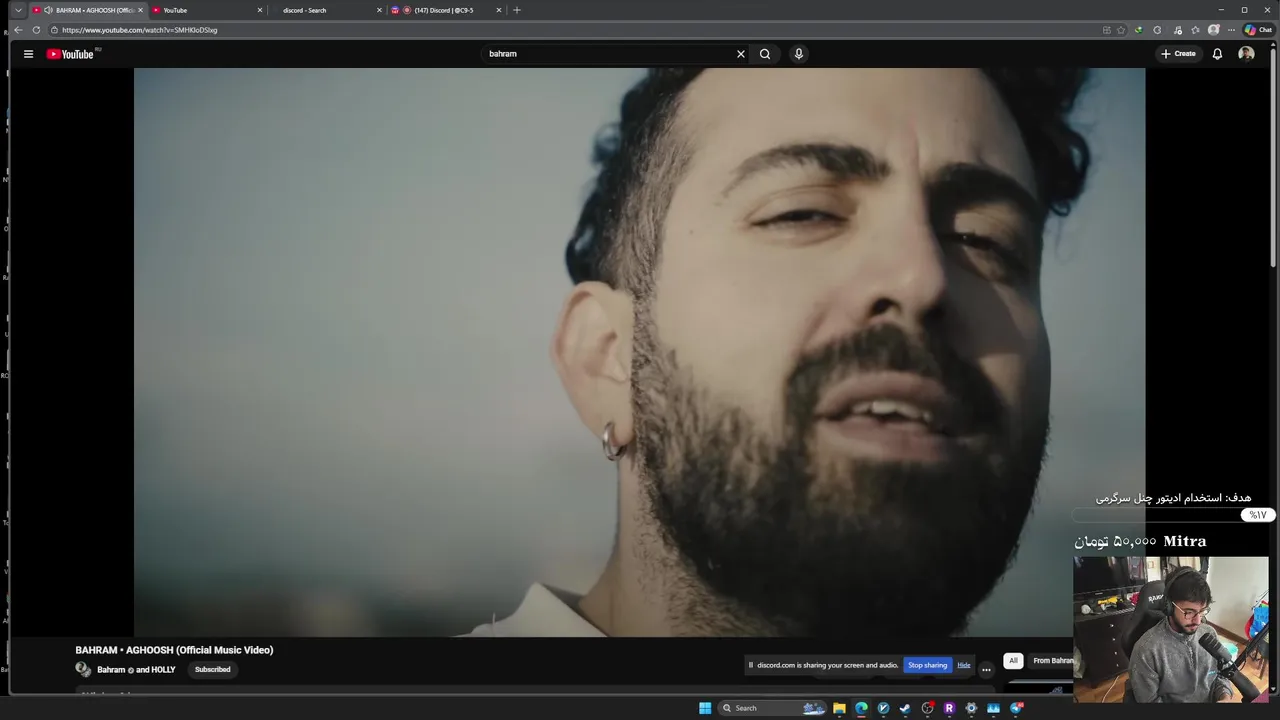The height and width of the screenshot is (720, 1280).
Task: Pause the AGHOOSH music video player
Action: 640,352
